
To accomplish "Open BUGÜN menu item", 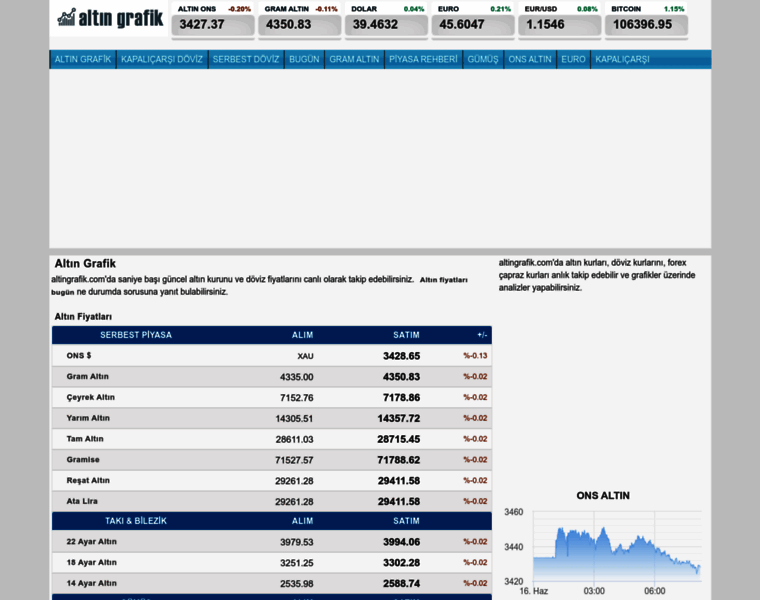I will pyautogui.click(x=304, y=59).
